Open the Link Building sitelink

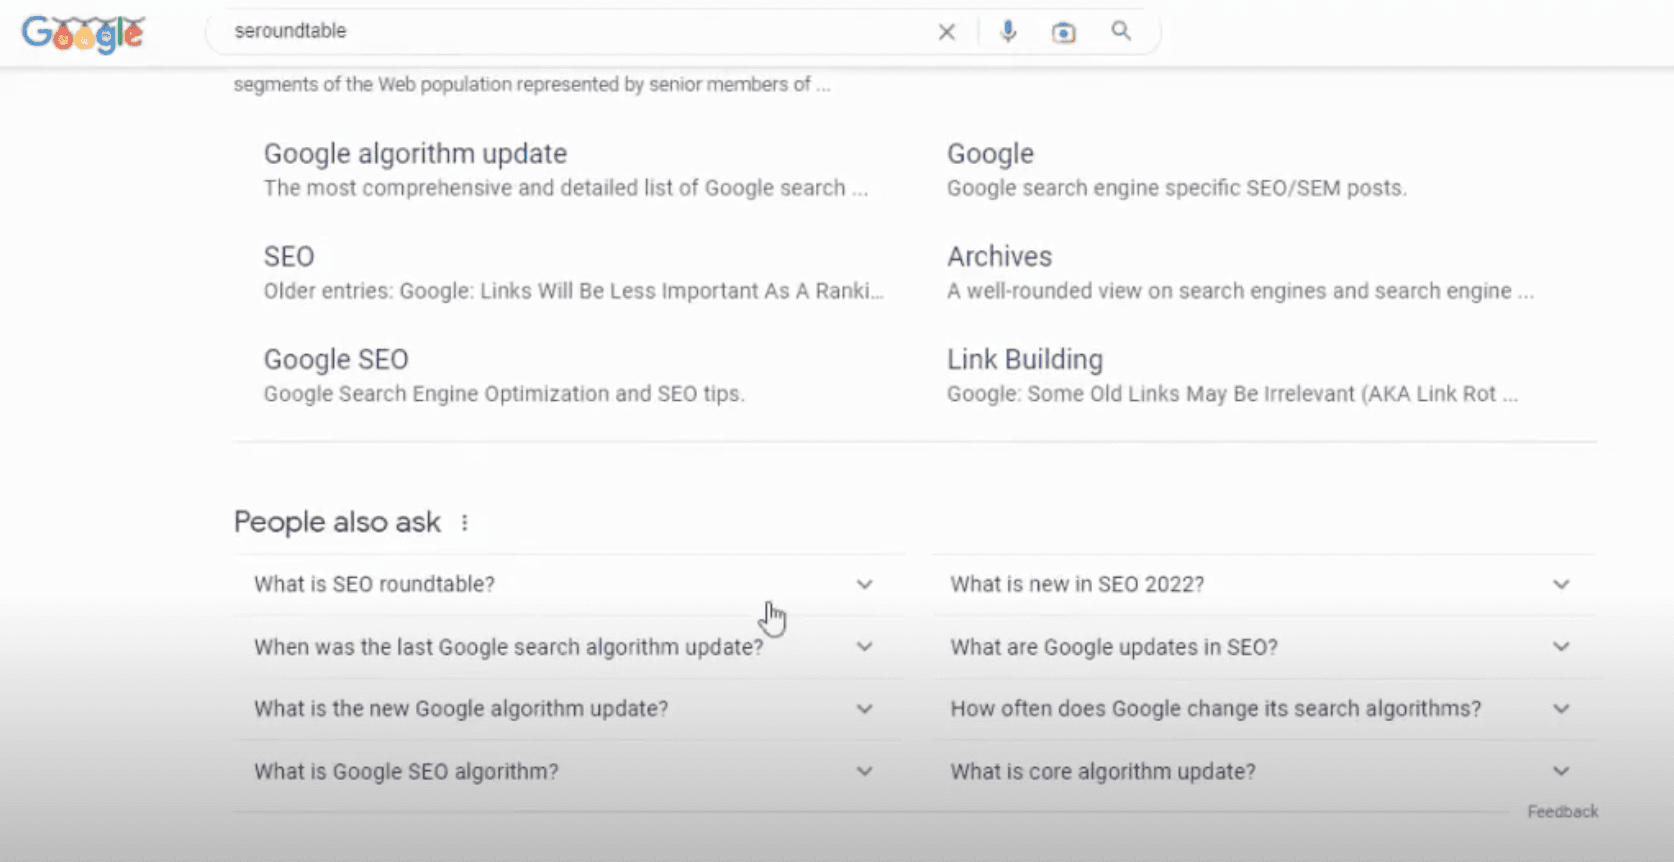pos(1025,360)
